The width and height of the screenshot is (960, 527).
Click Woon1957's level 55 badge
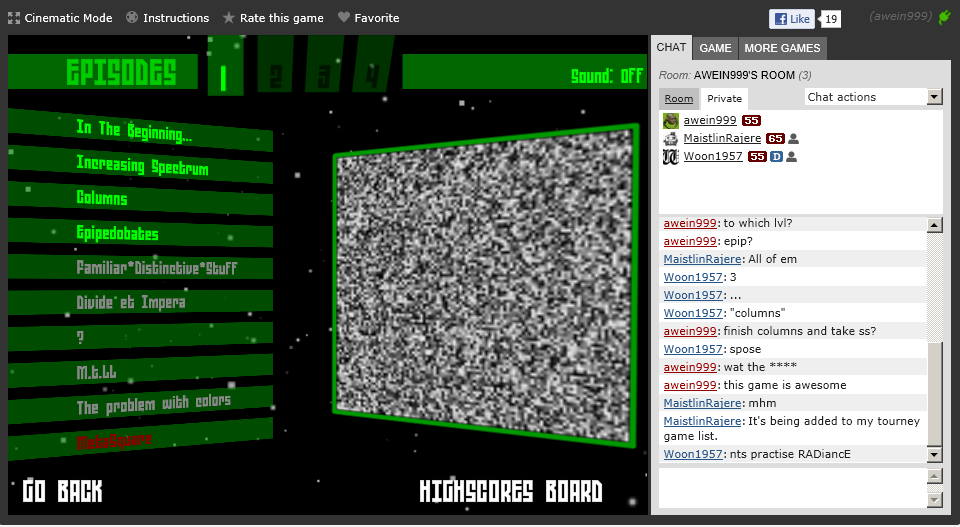(757, 157)
